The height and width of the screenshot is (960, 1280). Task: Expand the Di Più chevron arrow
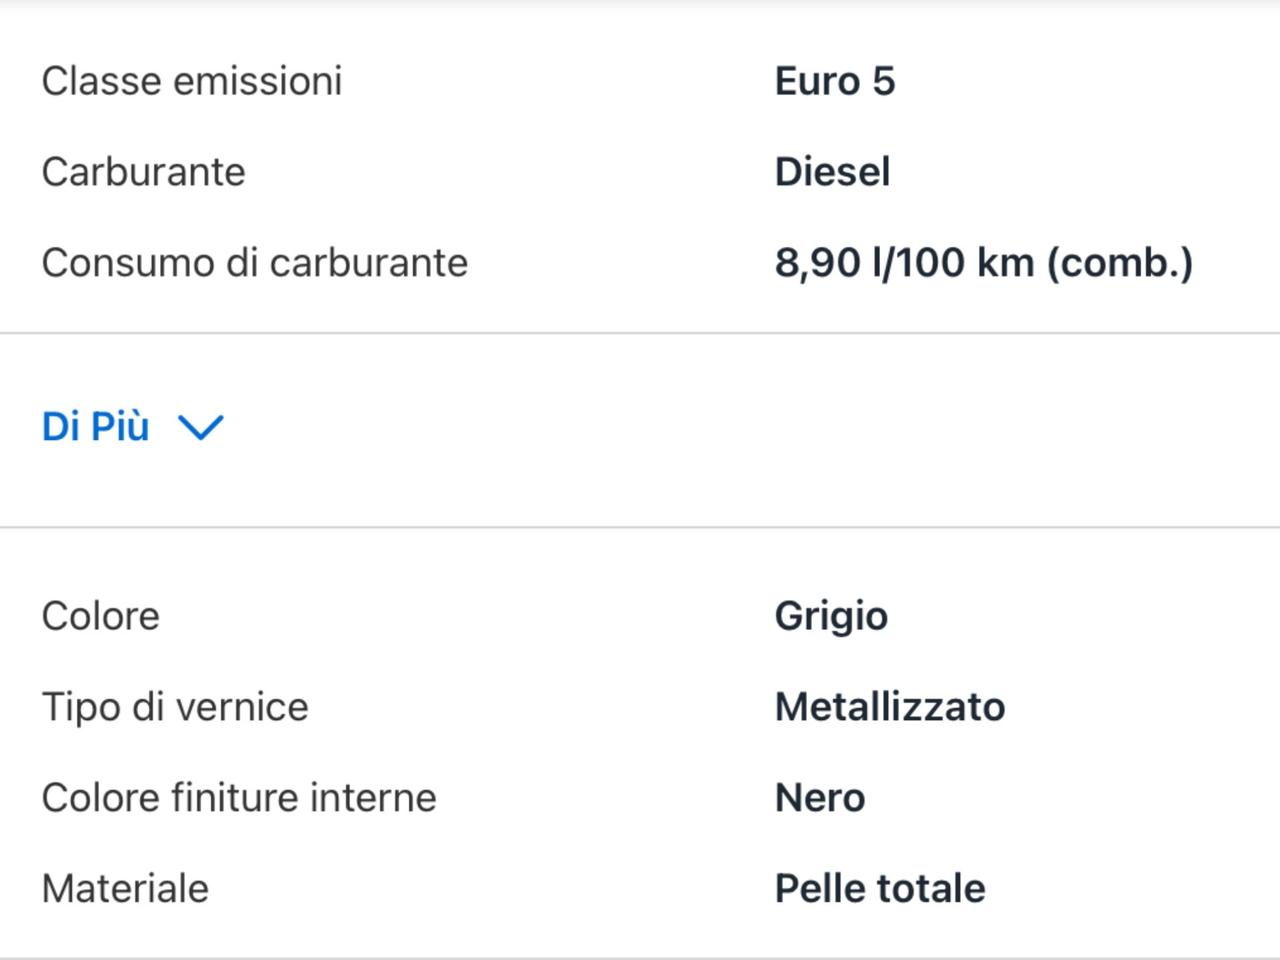pos(201,428)
